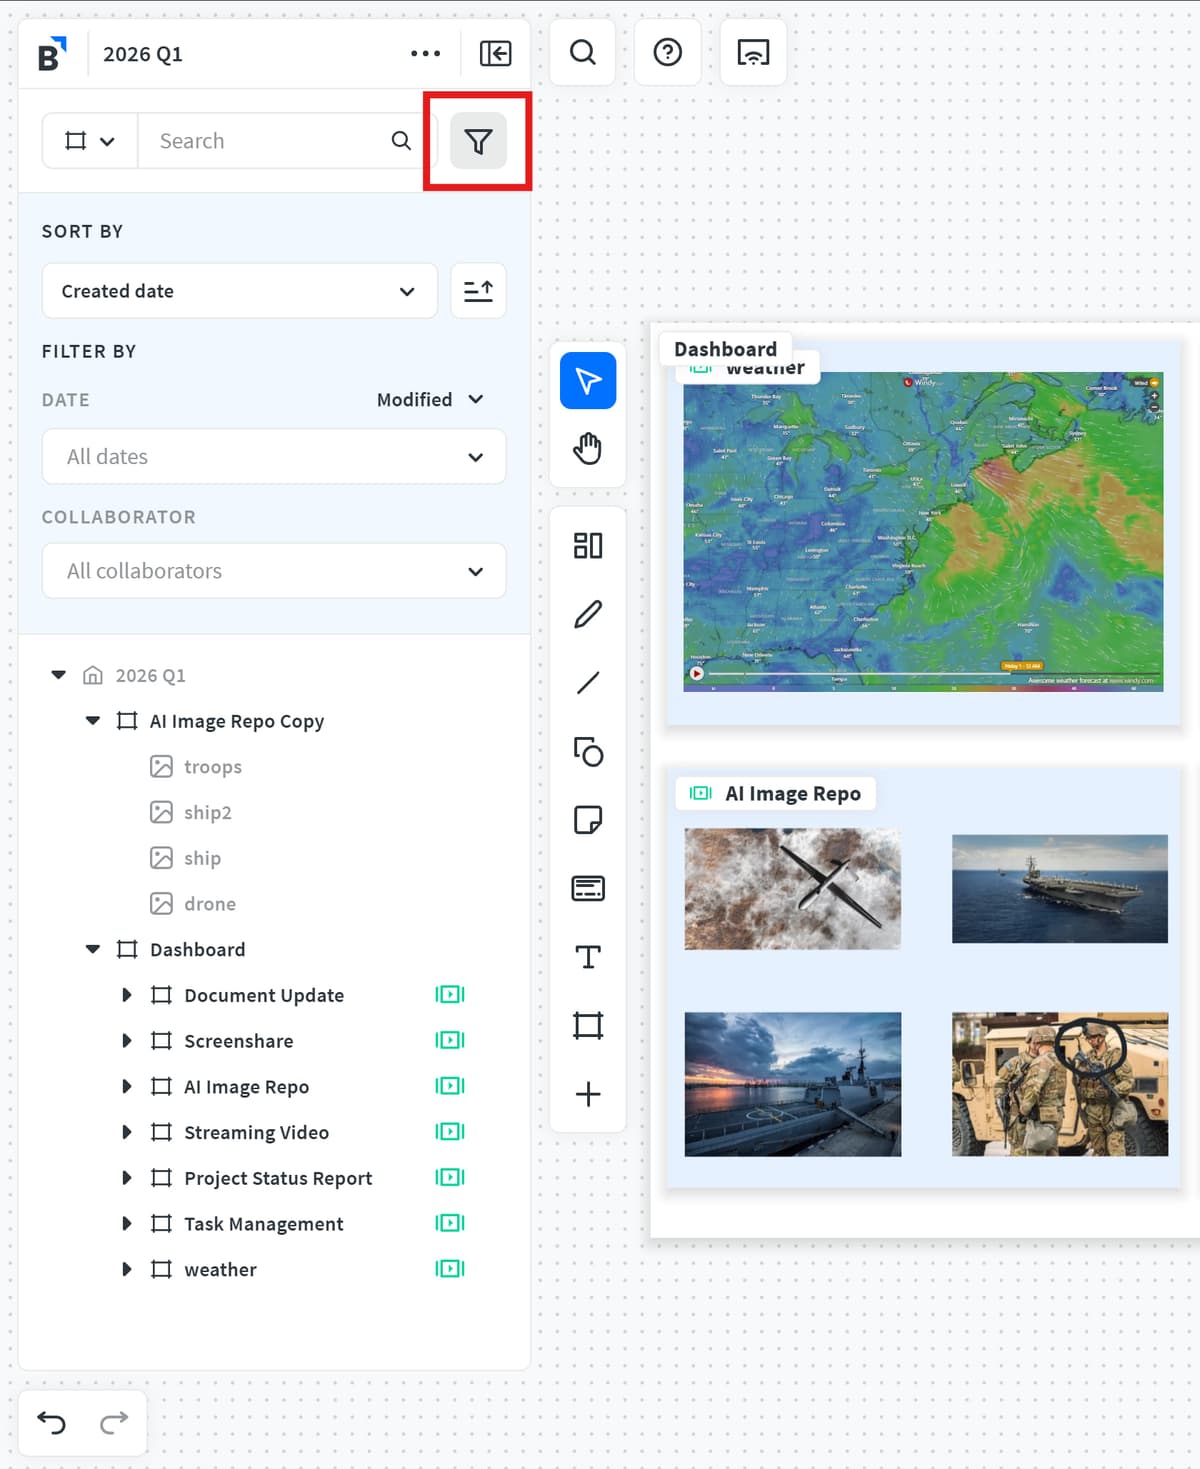This screenshot has height=1469, width=1200.
Task: Open the All collaborators dropdown
Action: 274,571
